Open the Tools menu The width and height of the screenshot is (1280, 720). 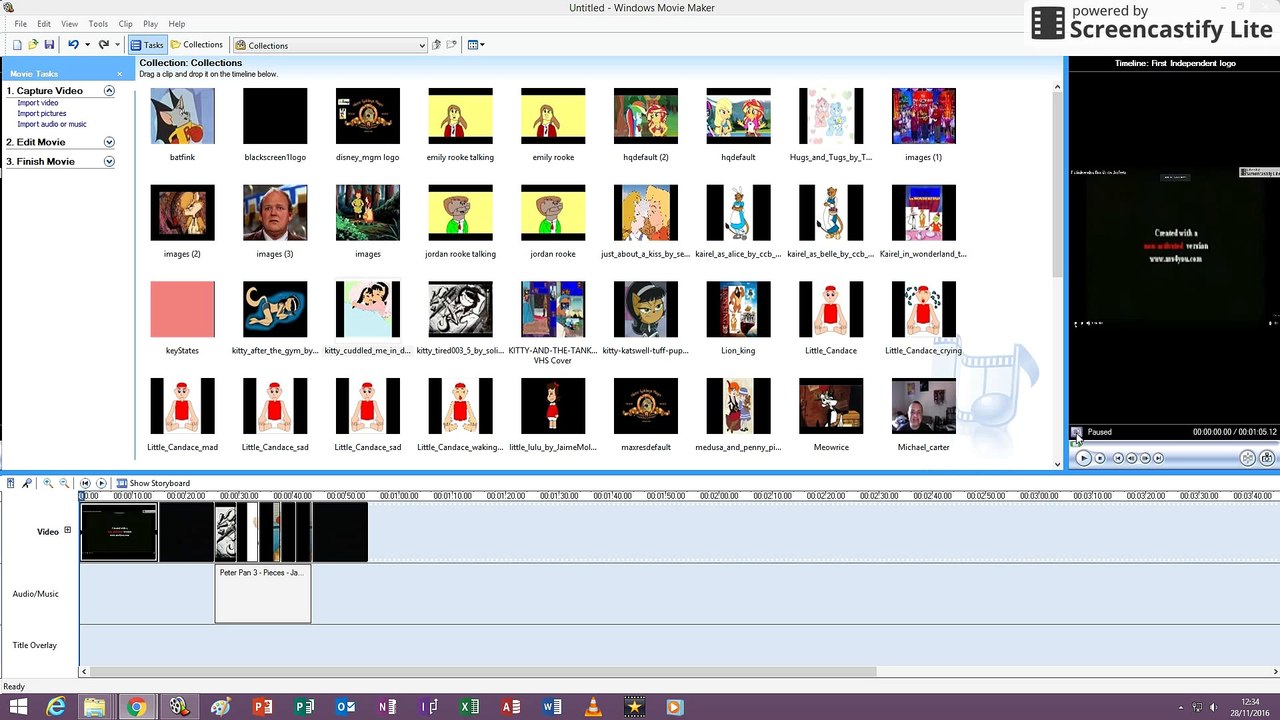tap(98, 24)
